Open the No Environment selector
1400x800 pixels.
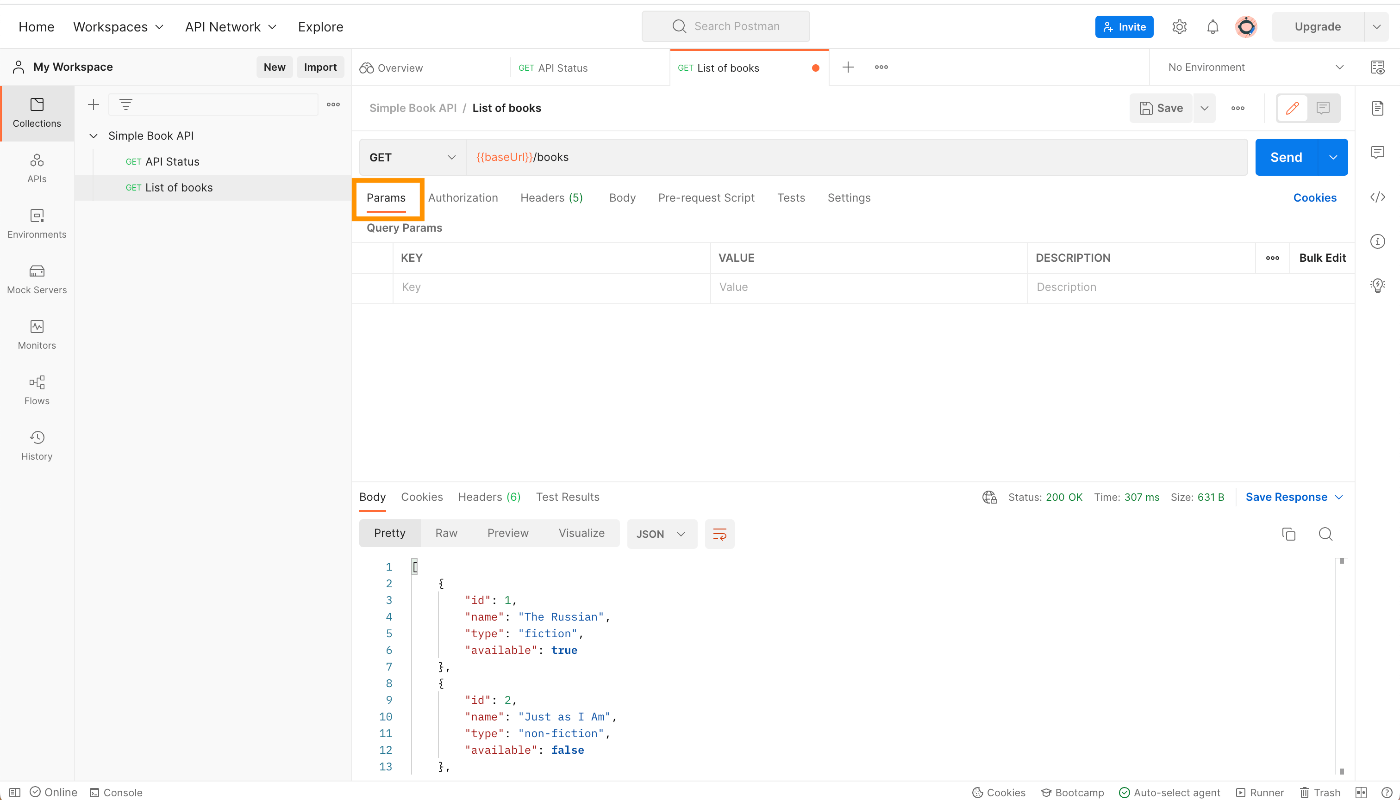click(x=1255, y=67)
